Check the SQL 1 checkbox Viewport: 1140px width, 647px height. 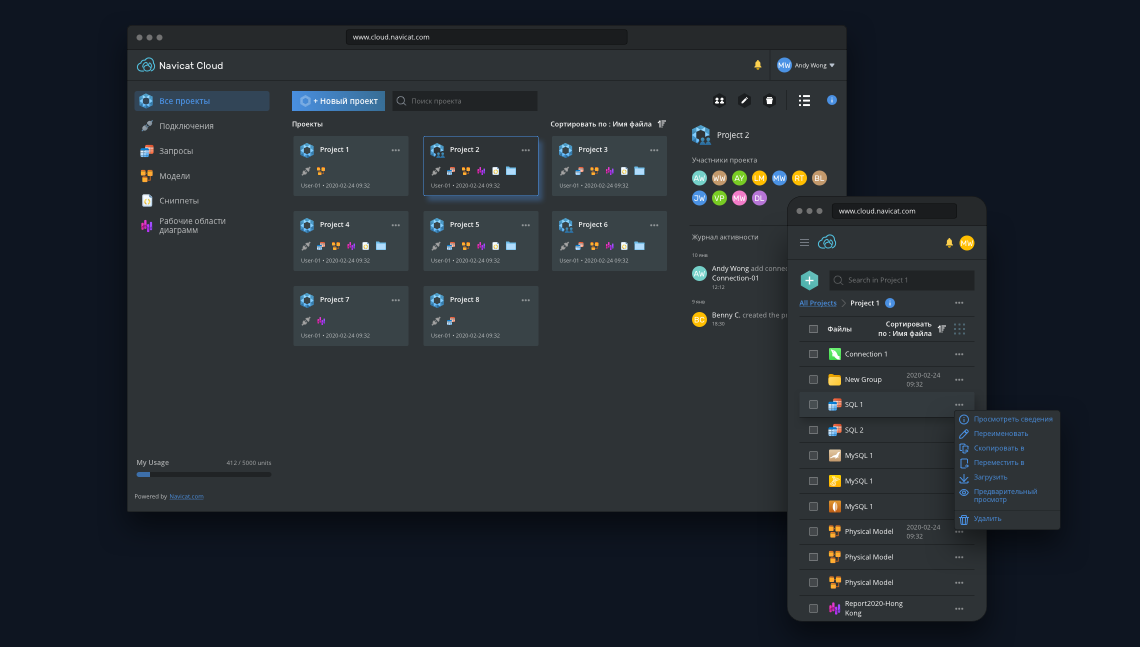[813, 405]
